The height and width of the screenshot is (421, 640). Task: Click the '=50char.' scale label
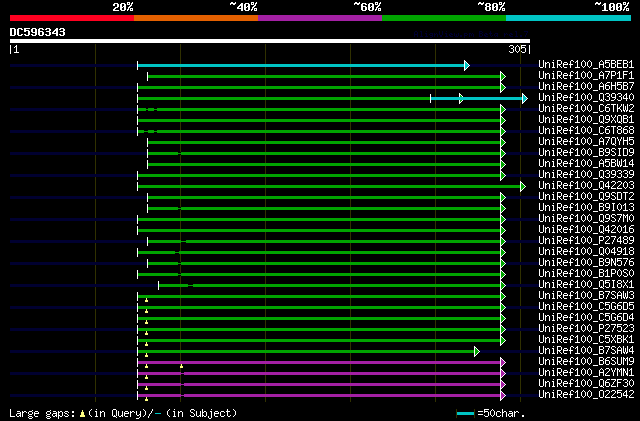click(x=502, y=413)
